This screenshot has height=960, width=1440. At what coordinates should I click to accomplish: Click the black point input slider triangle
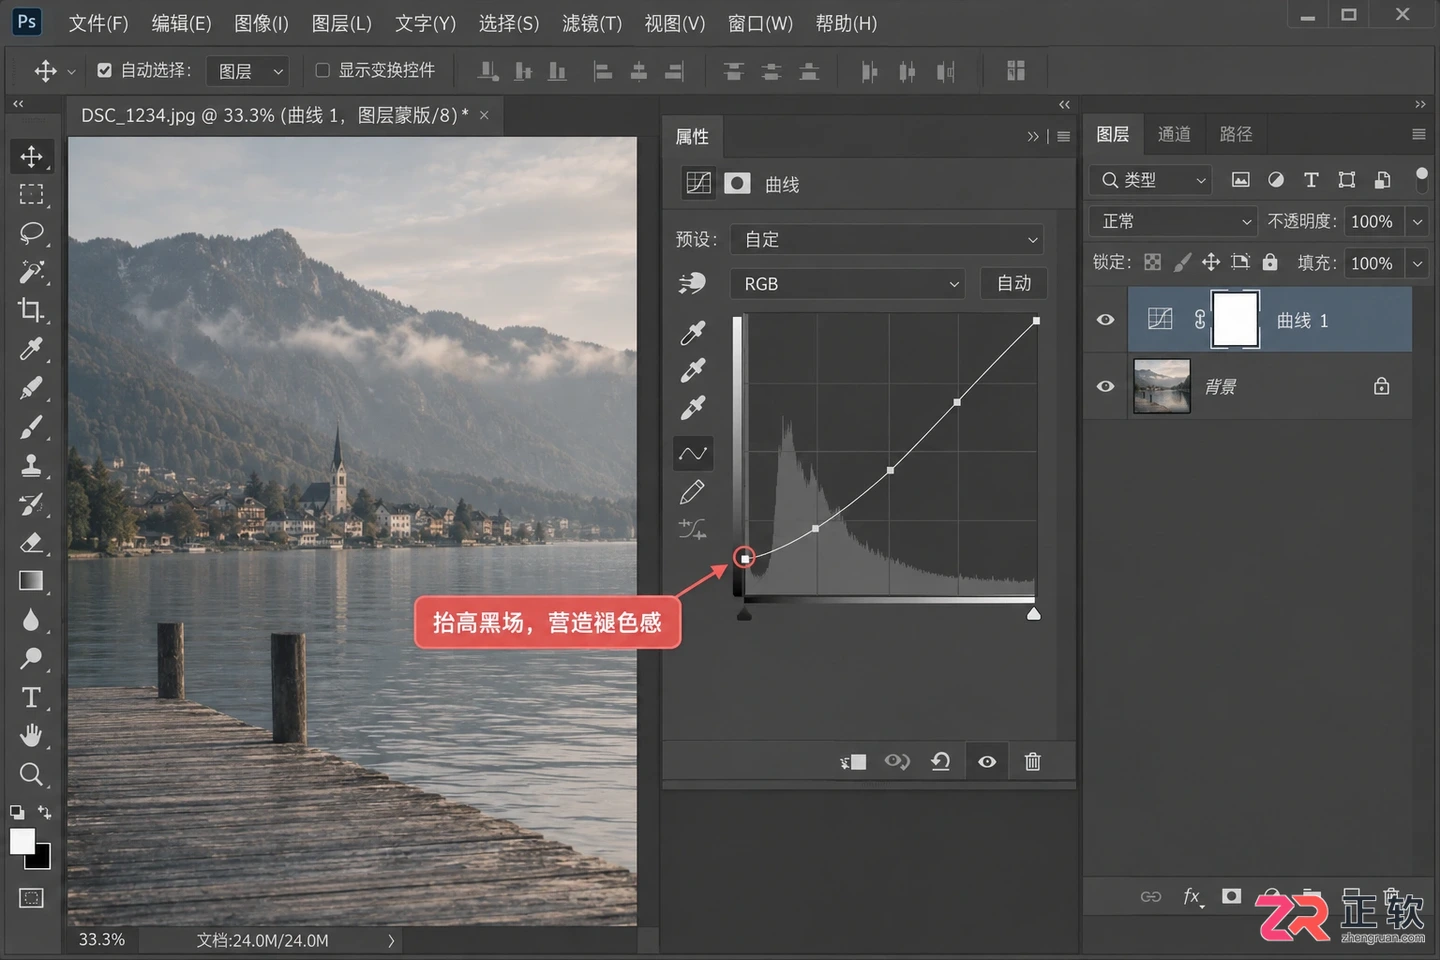click(744, 613)
